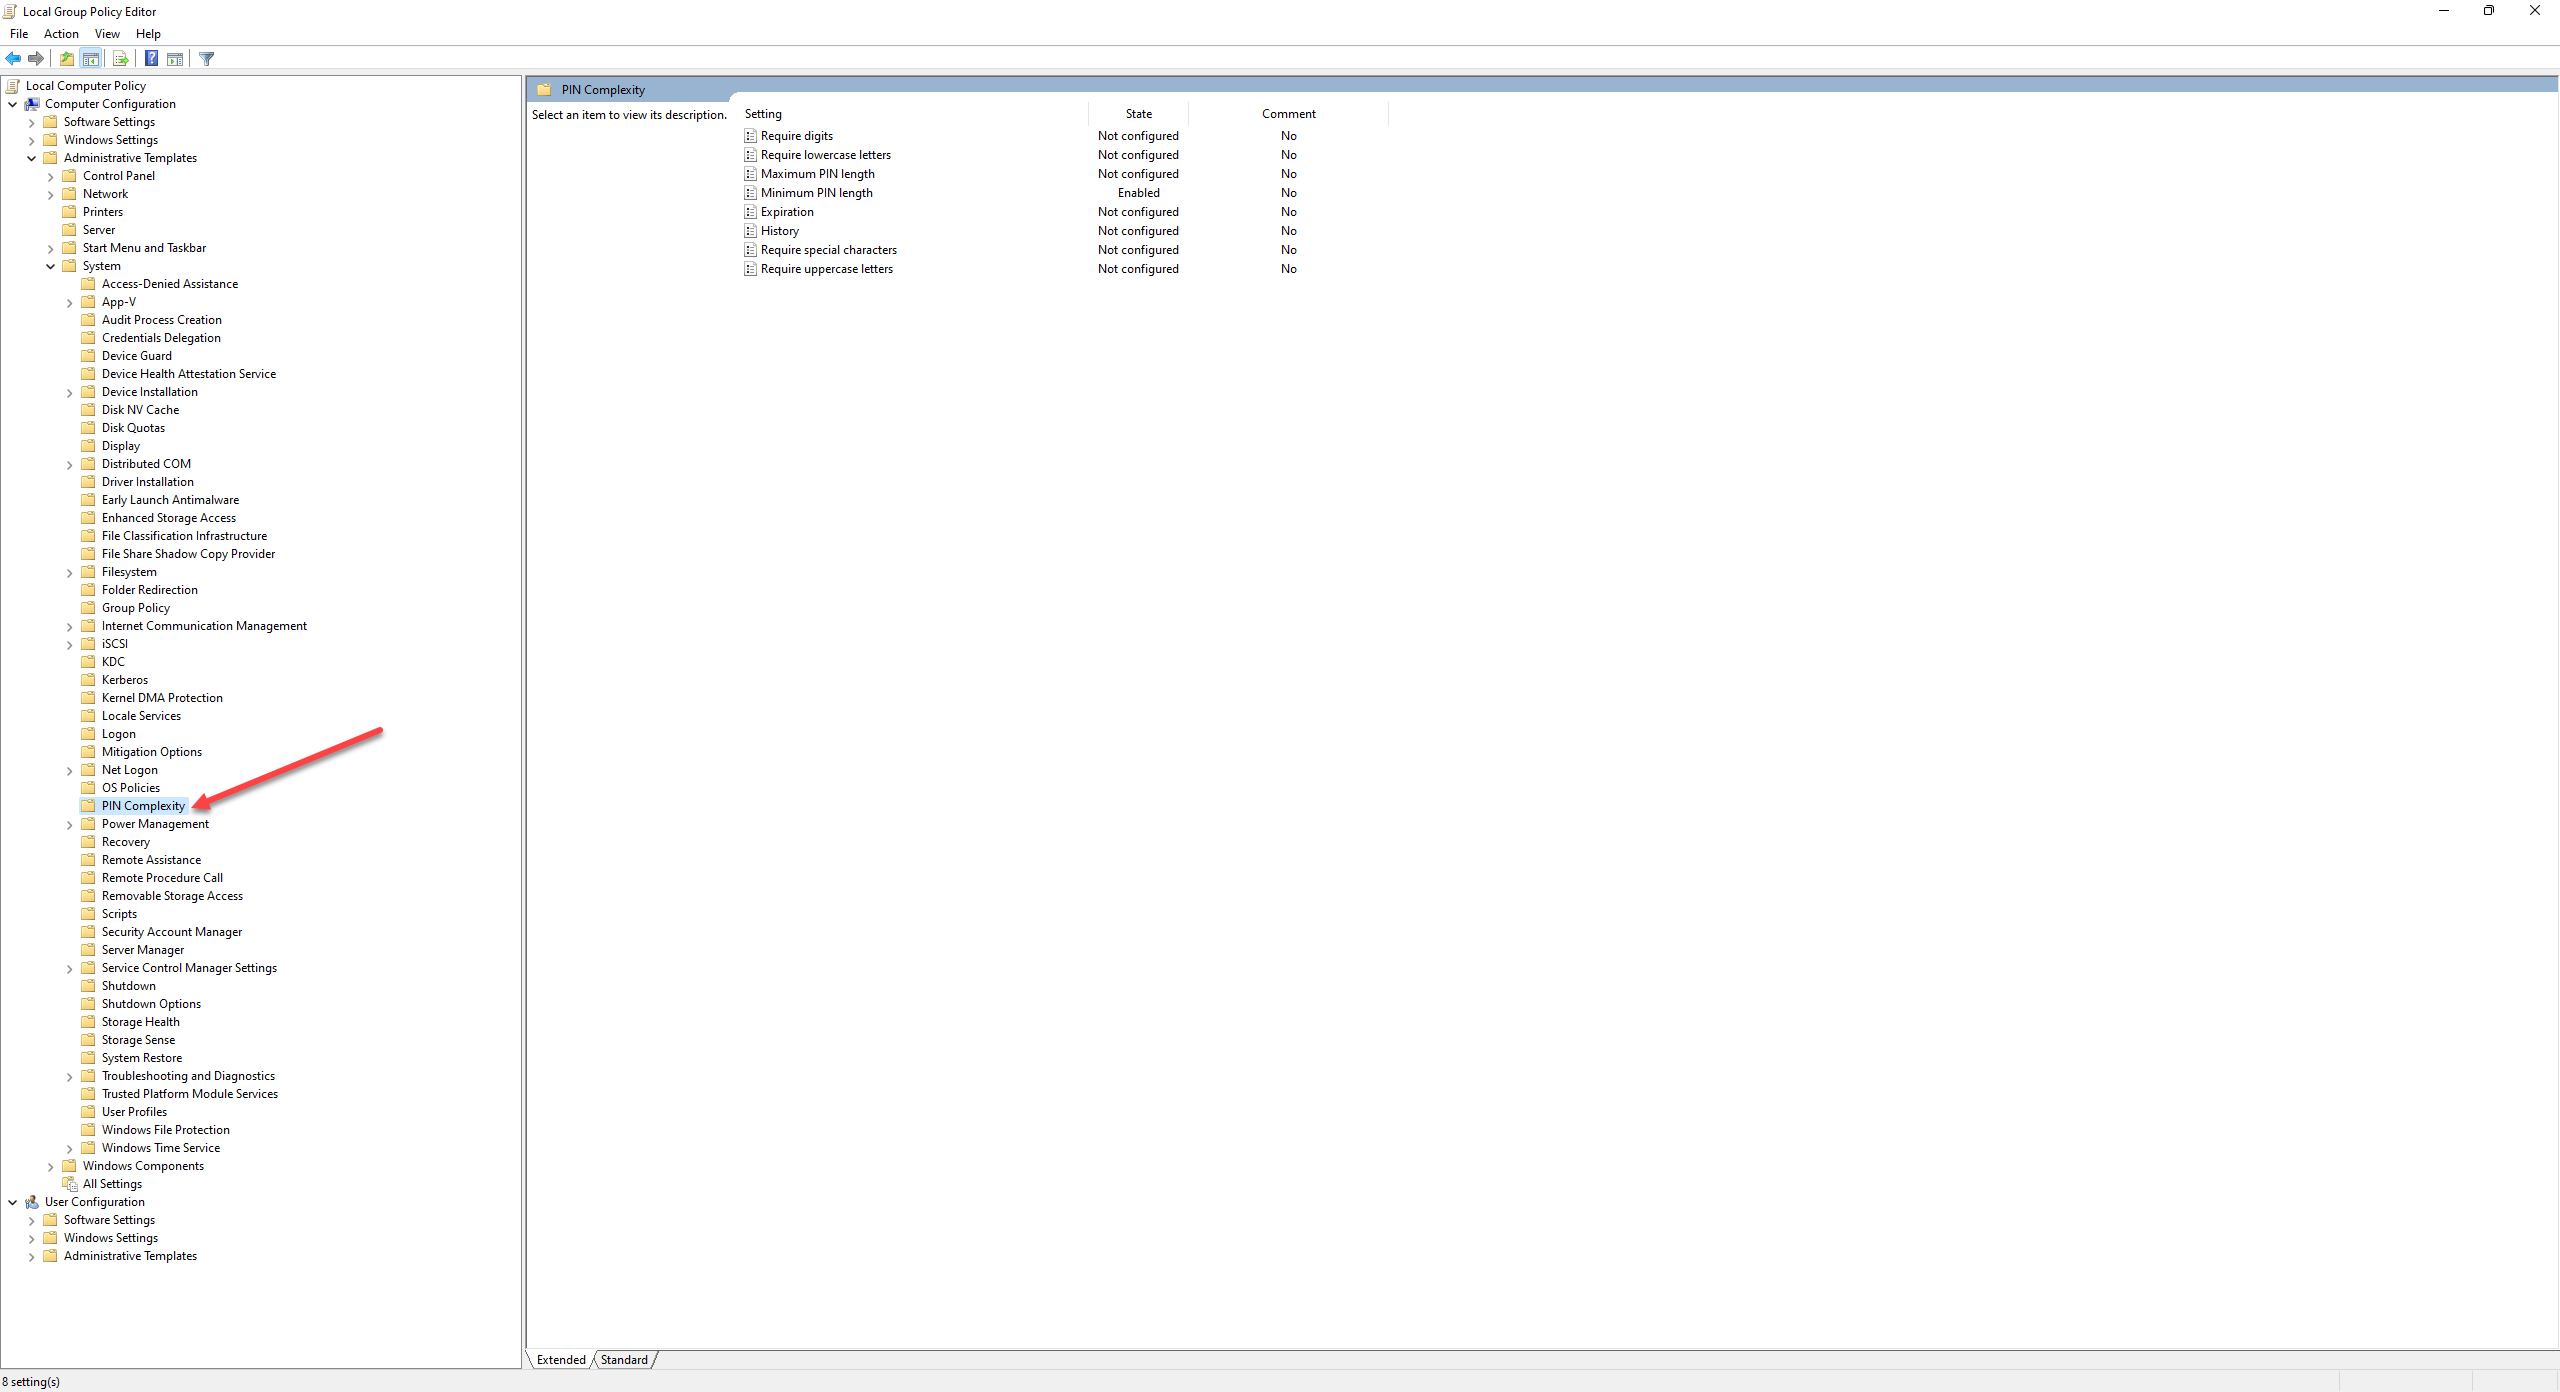The image size is (2560, 1392).
Task: Select the Require special characters setting
Action: [828, 250]
